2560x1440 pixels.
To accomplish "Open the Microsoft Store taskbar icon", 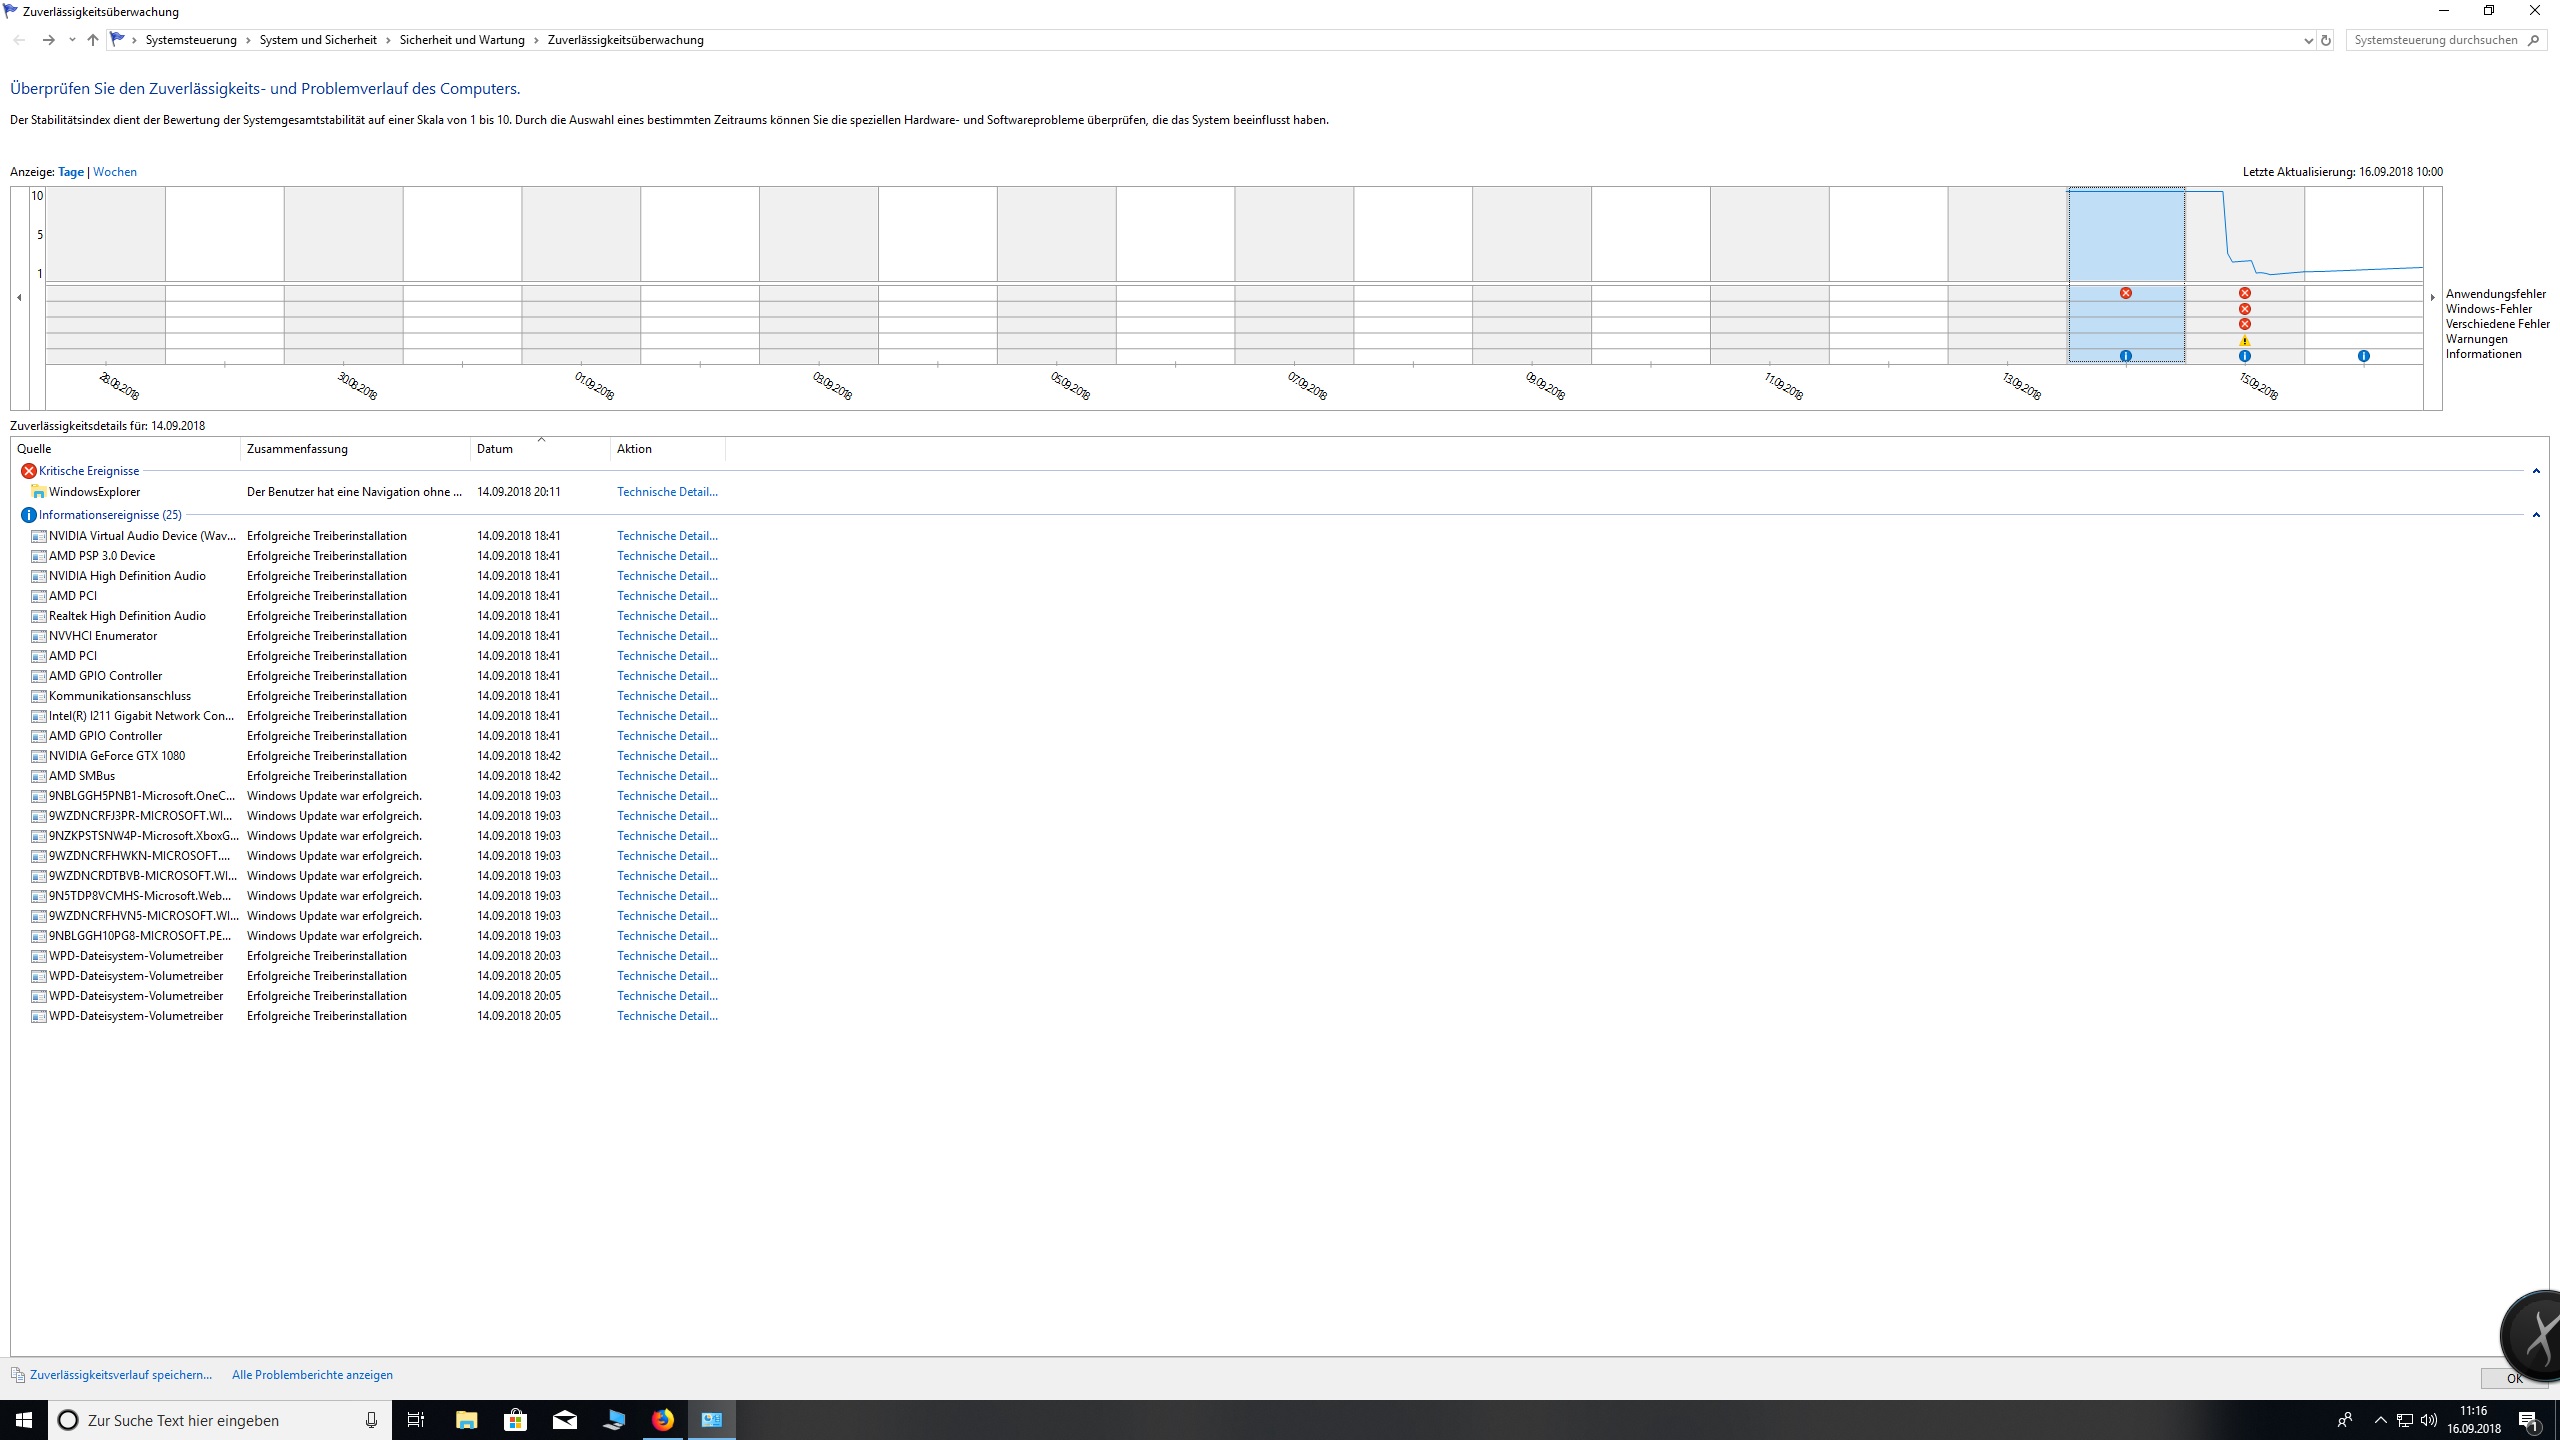I will tap(515, 1420).
